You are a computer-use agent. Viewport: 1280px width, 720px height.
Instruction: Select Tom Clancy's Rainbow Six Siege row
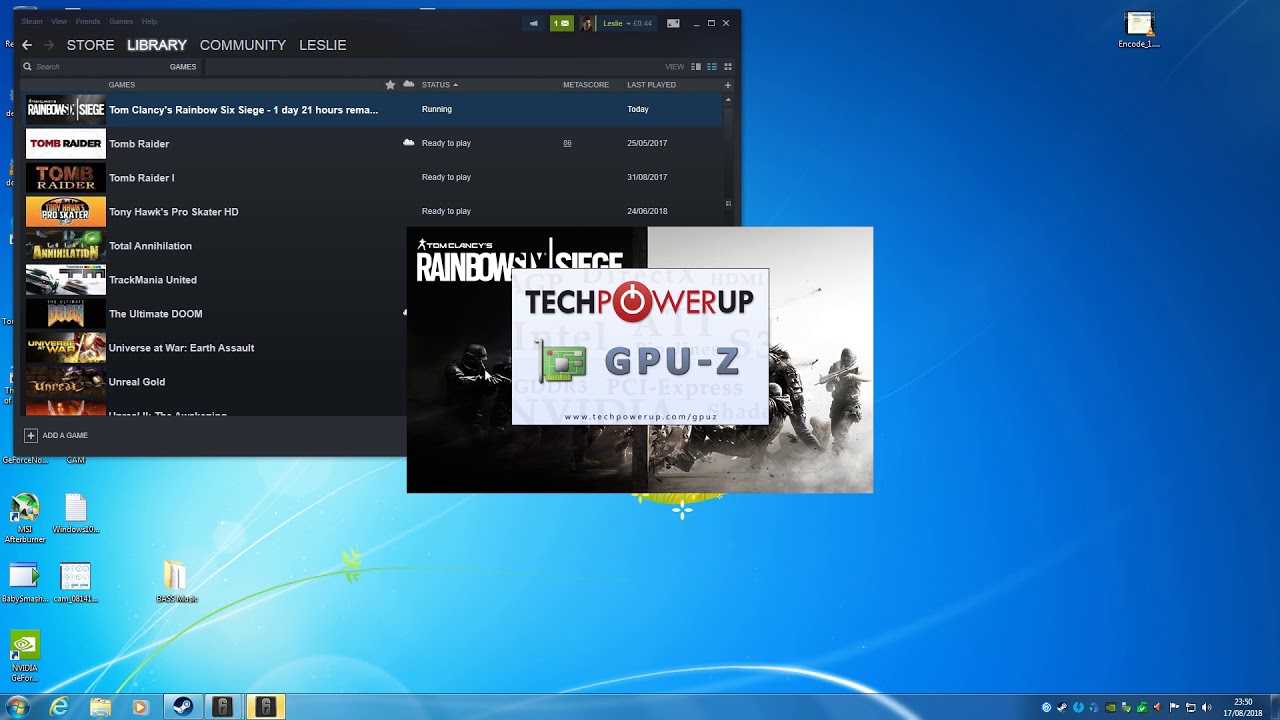coord(371,109)
